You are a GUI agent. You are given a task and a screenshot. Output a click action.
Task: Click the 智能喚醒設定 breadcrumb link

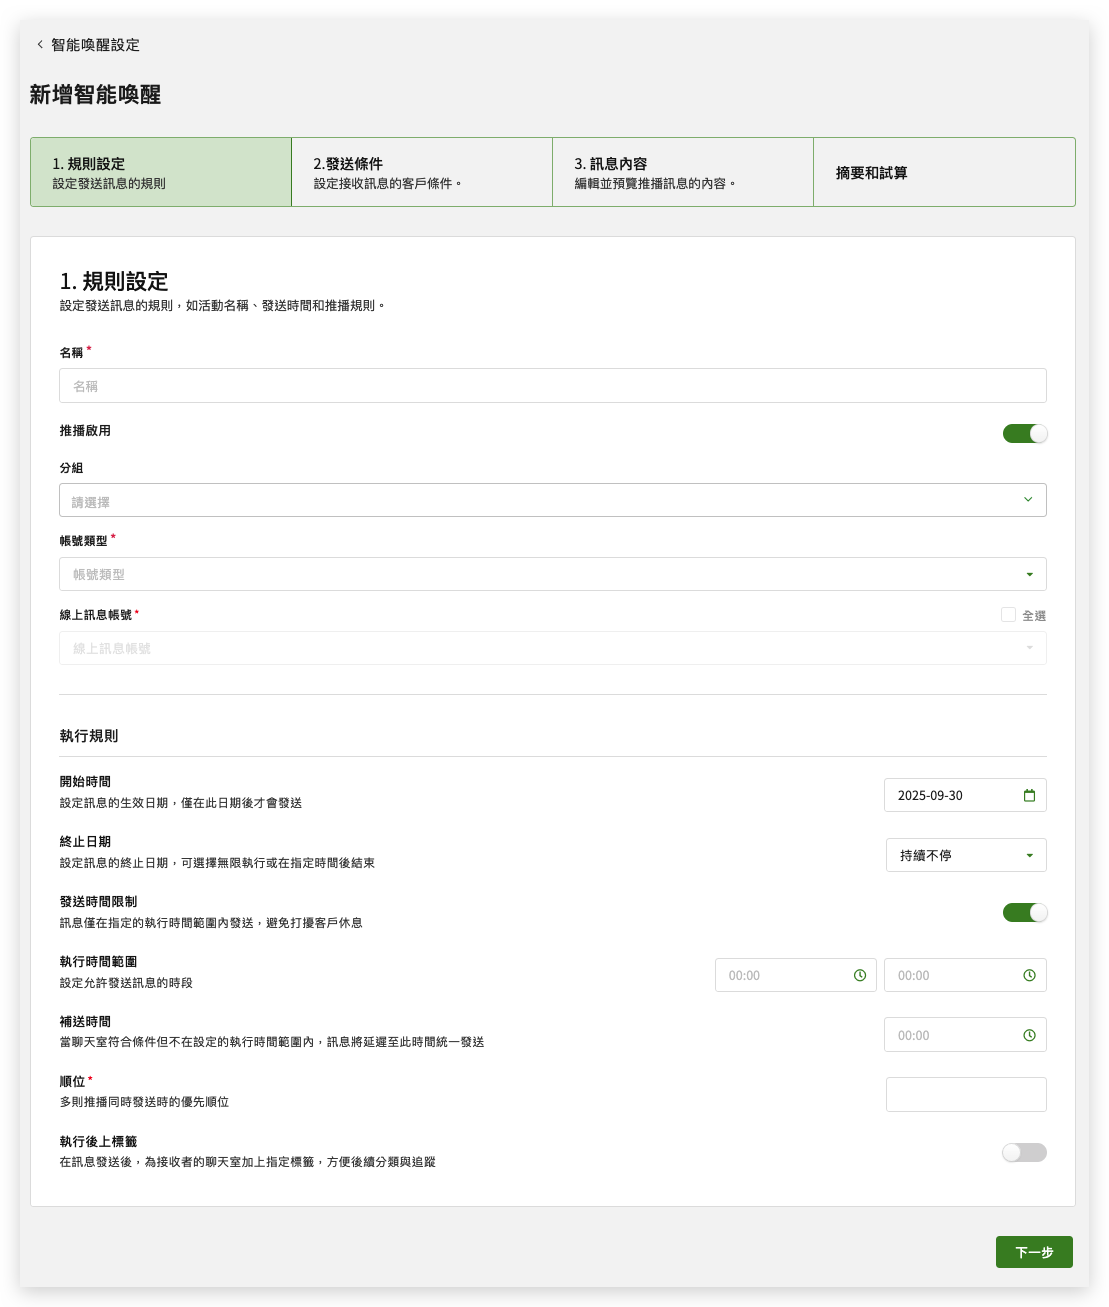(95, 45)
